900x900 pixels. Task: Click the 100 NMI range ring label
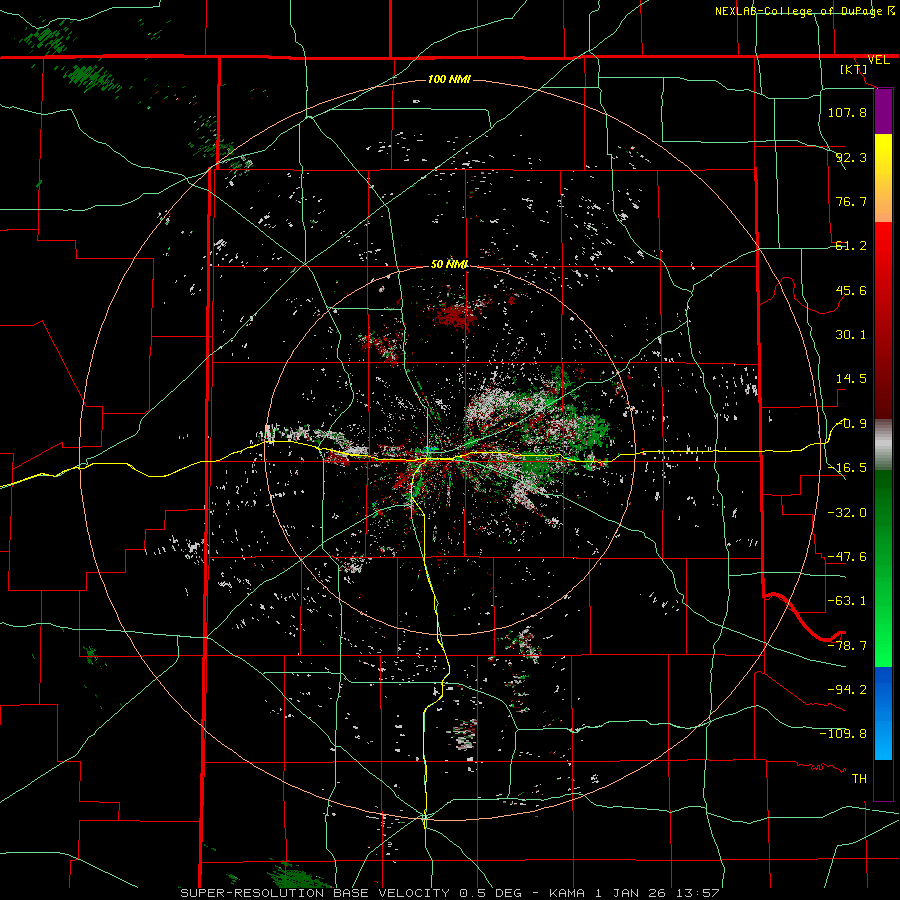coord(449,79)
